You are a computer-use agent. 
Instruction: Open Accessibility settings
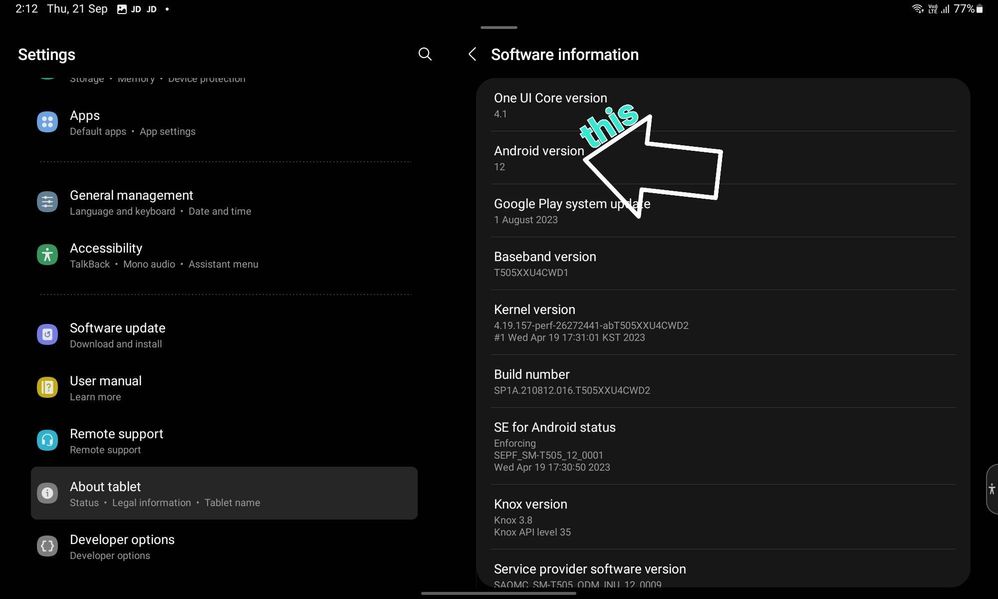(224, 255)
